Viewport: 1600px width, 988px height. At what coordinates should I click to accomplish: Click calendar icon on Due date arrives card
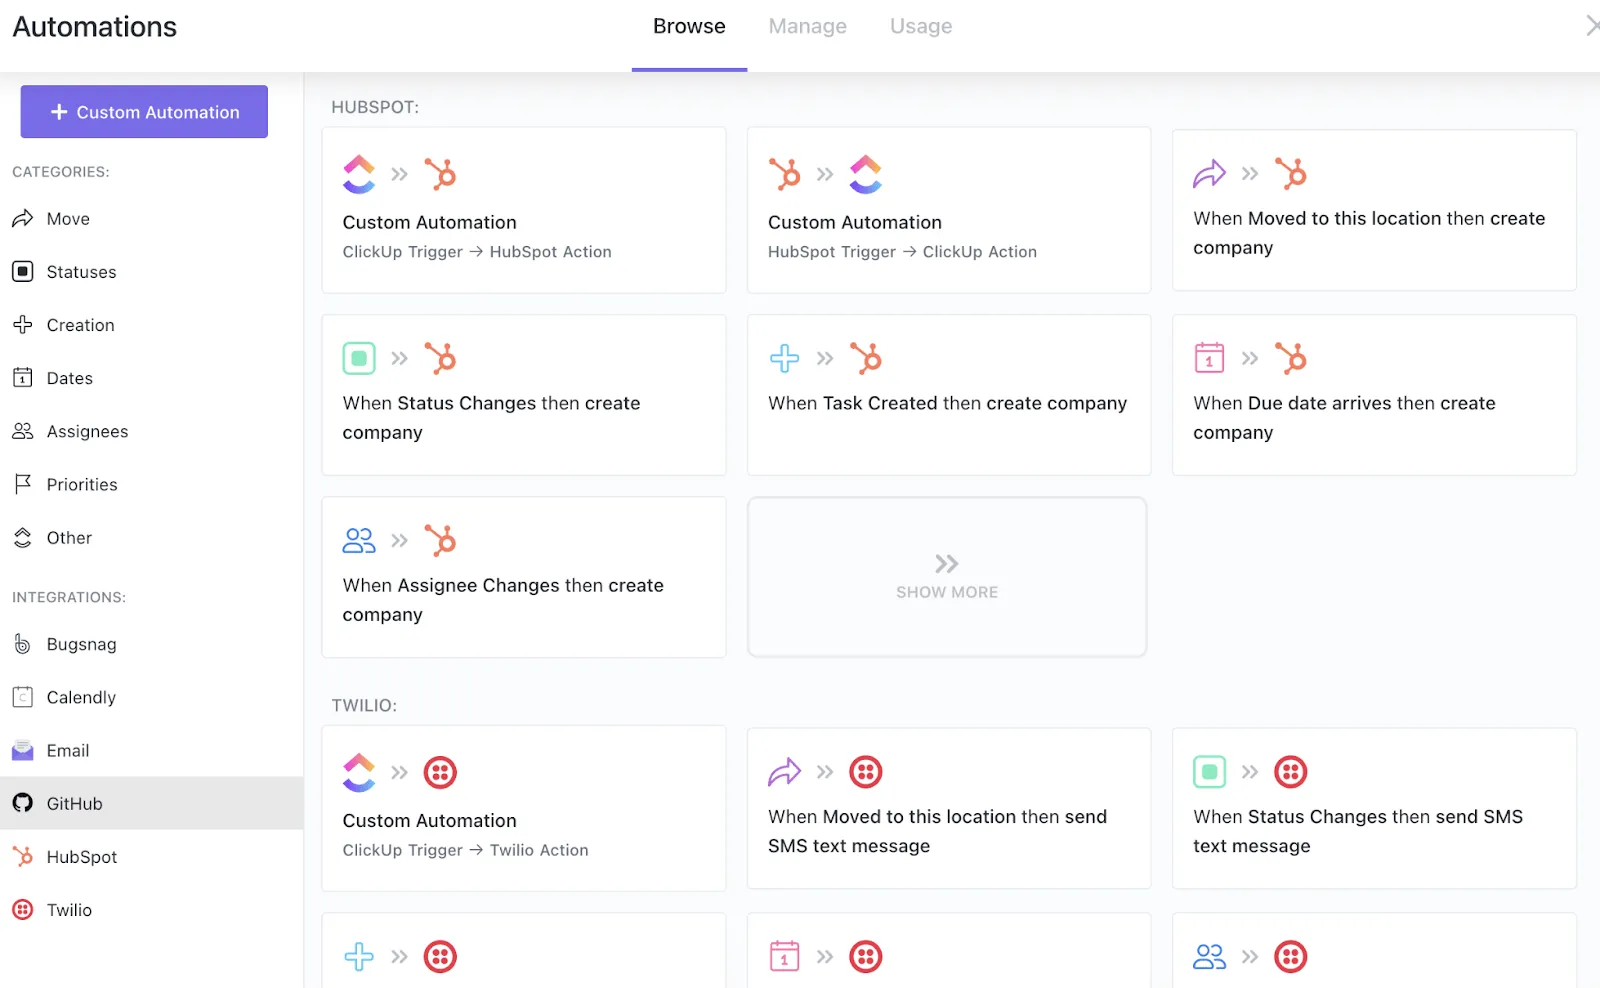[1210, 358]
